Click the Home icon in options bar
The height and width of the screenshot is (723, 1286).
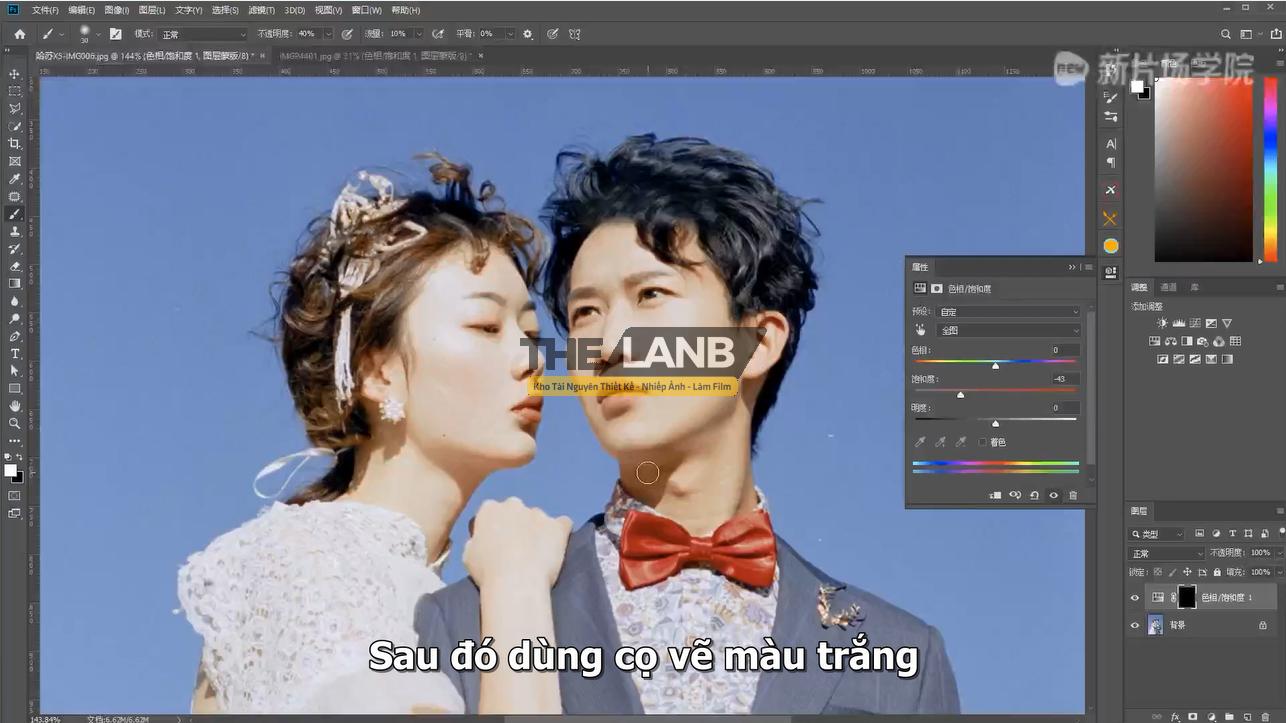tap(19, 34)
